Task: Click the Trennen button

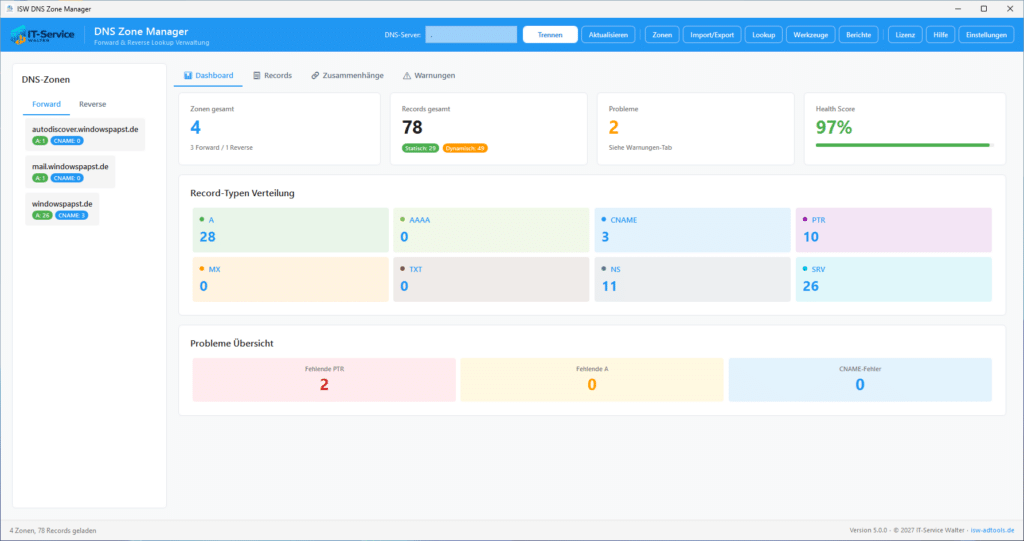Action: tap(550, 35)
